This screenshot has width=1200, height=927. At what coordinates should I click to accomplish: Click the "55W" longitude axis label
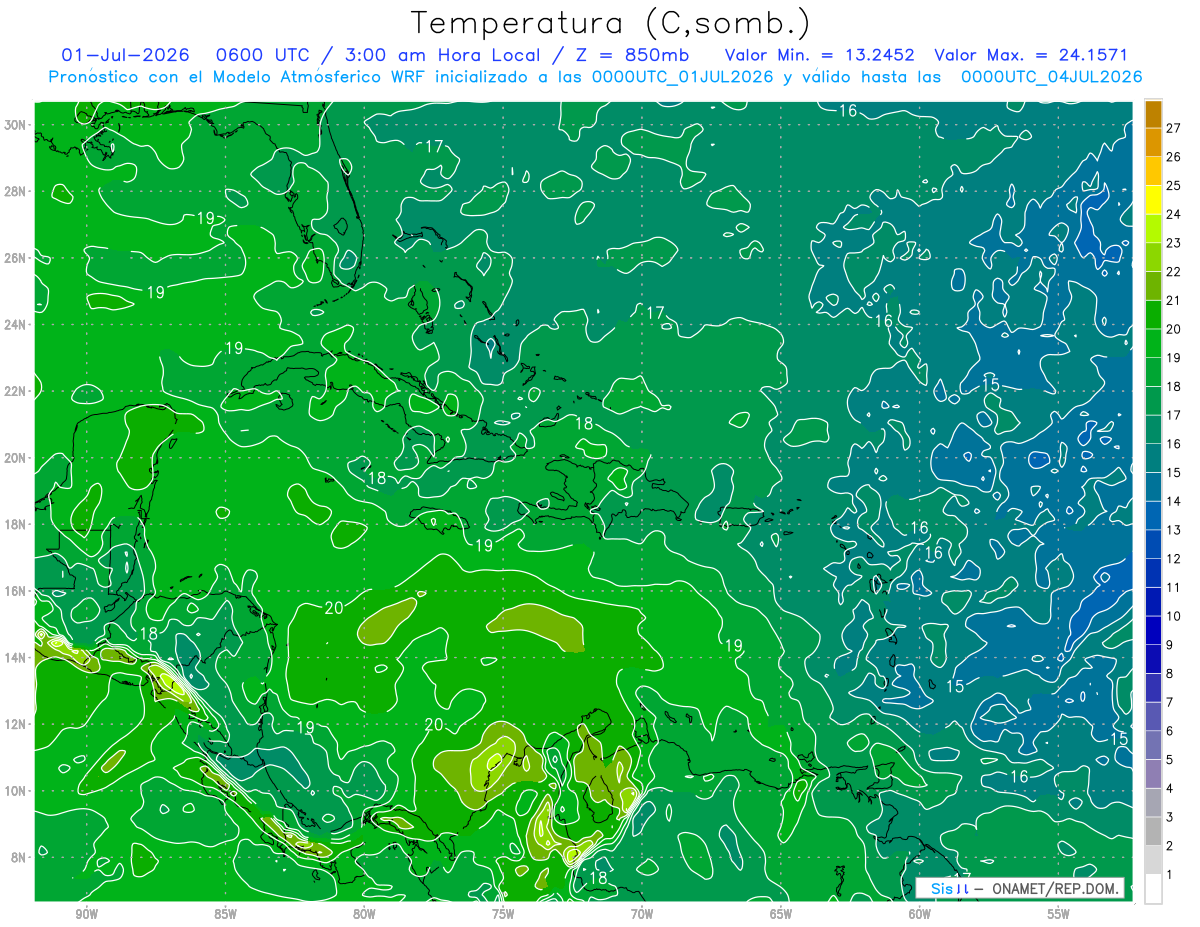click(x=1058, y=914)
